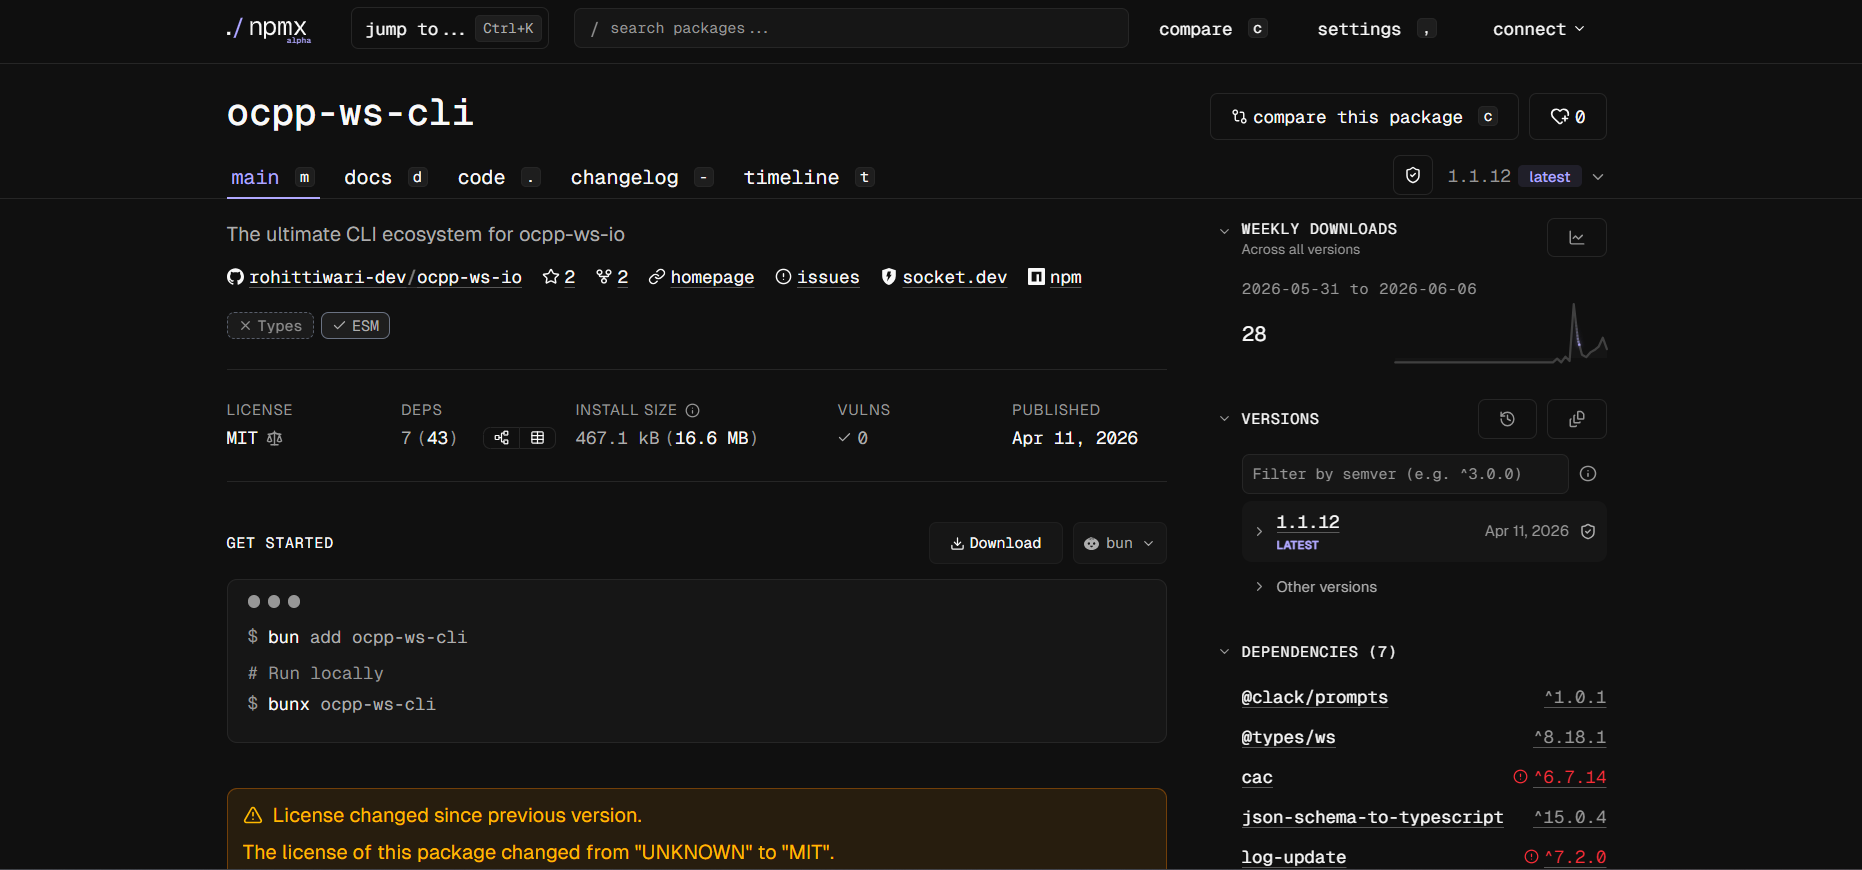Click the MIT license scale icon
The height and width of the screenshot is (870, 1862).
[275, 438]
